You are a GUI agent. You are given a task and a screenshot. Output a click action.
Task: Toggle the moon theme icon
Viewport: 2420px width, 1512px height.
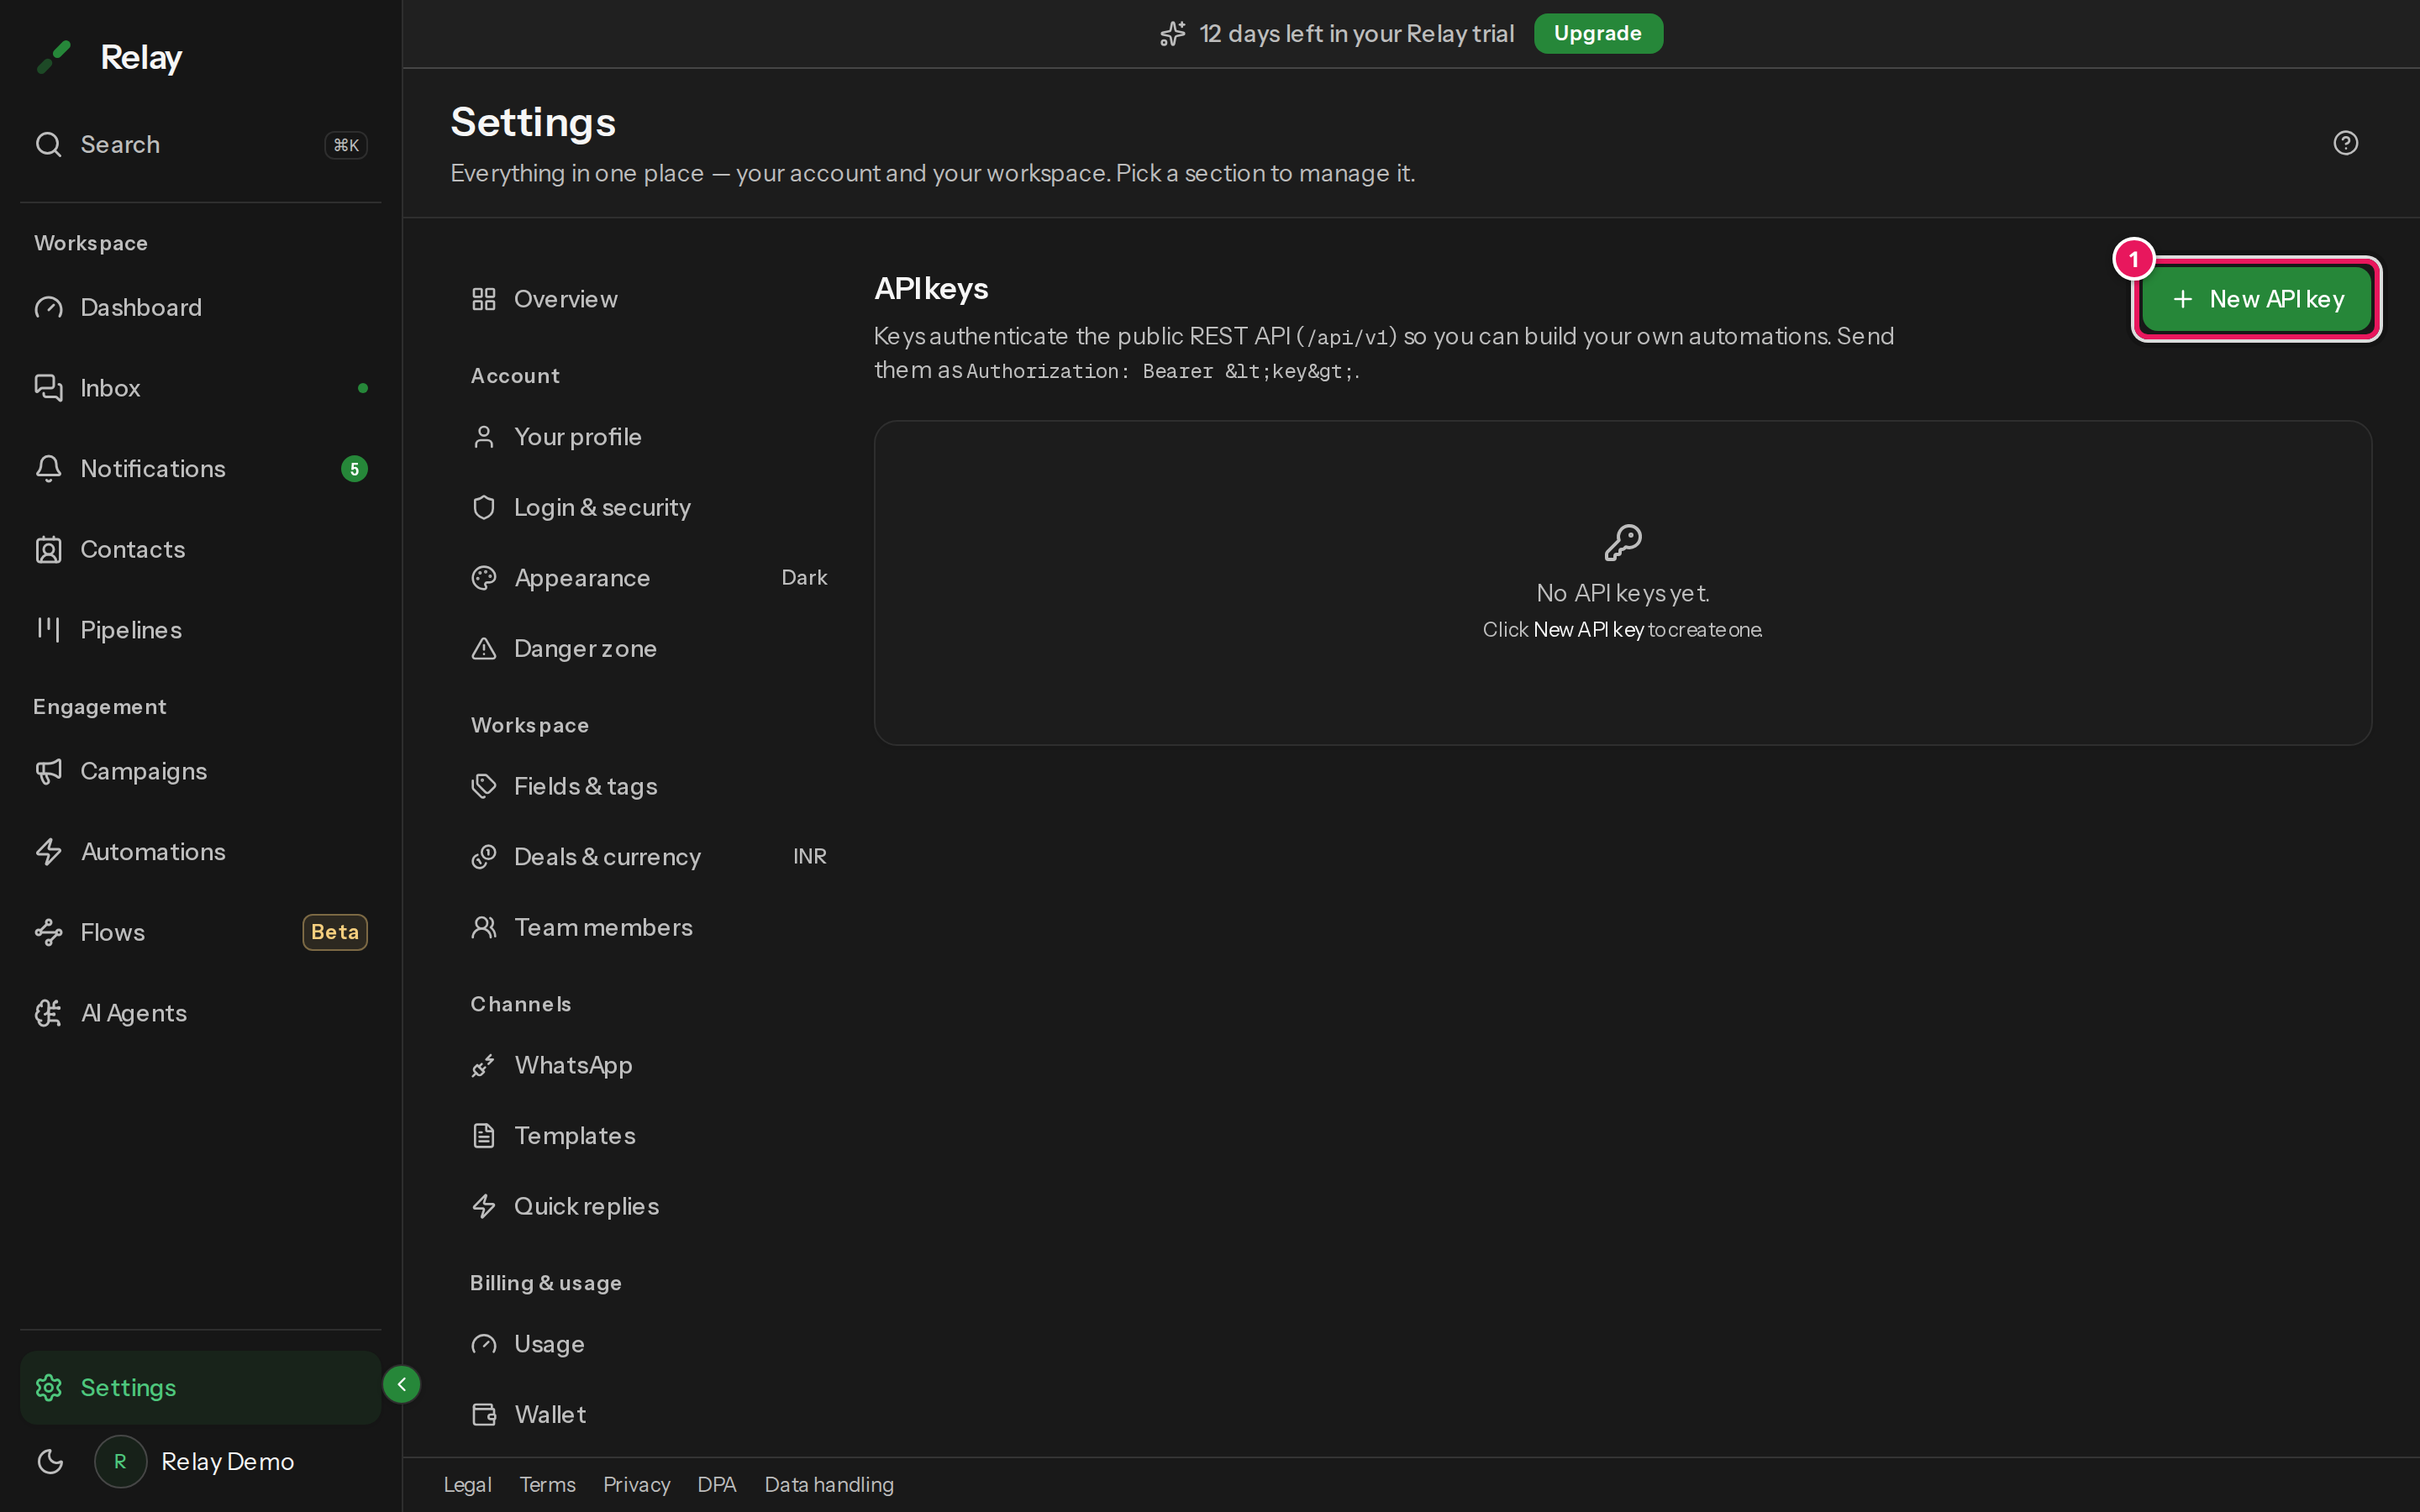point(50,1461)
